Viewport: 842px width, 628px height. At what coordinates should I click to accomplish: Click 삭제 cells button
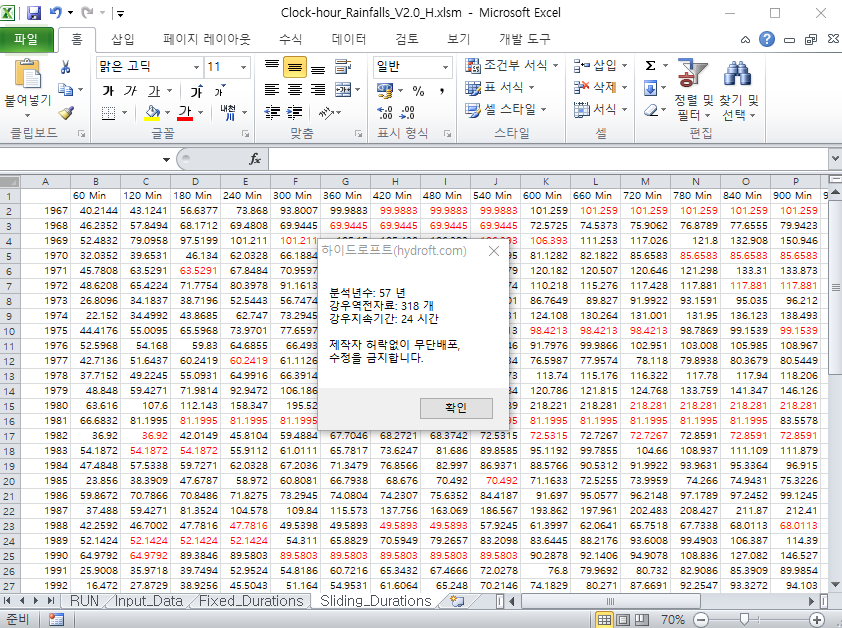(600, 87)
